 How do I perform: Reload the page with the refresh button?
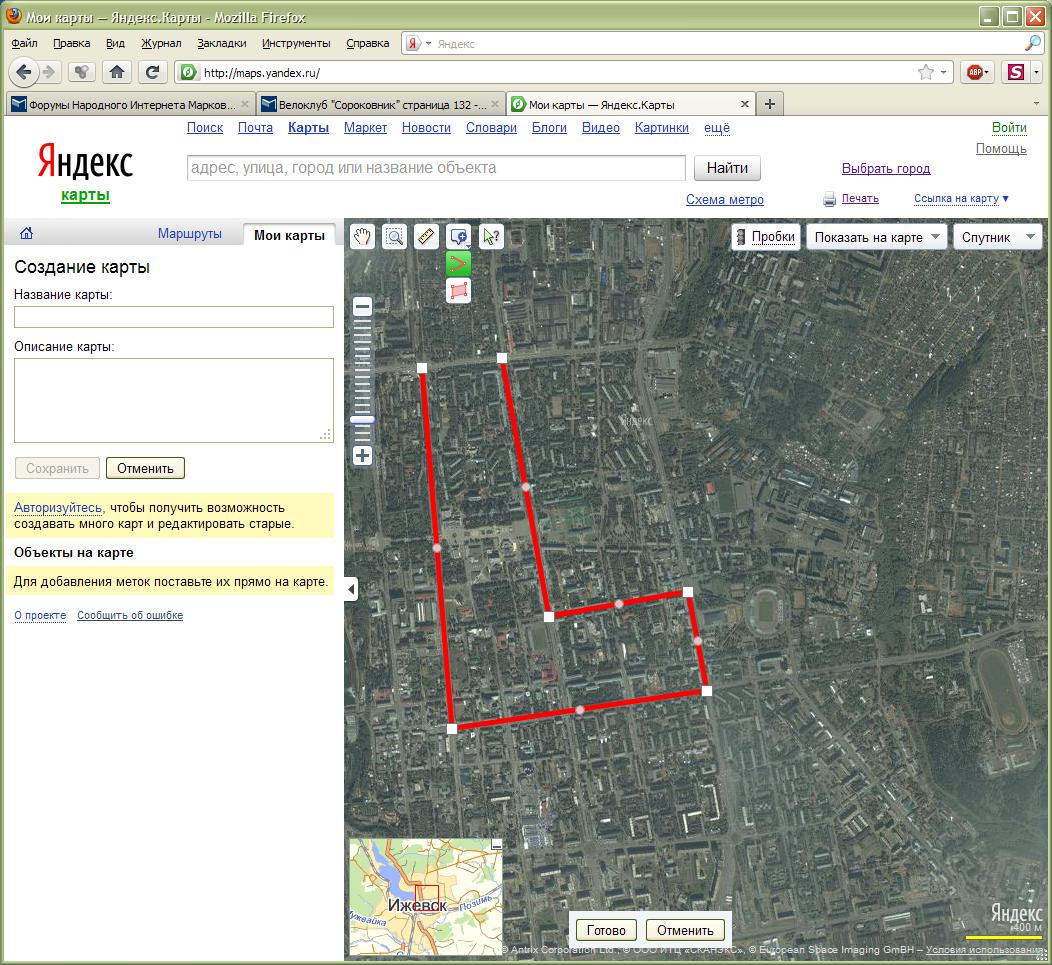152,72
